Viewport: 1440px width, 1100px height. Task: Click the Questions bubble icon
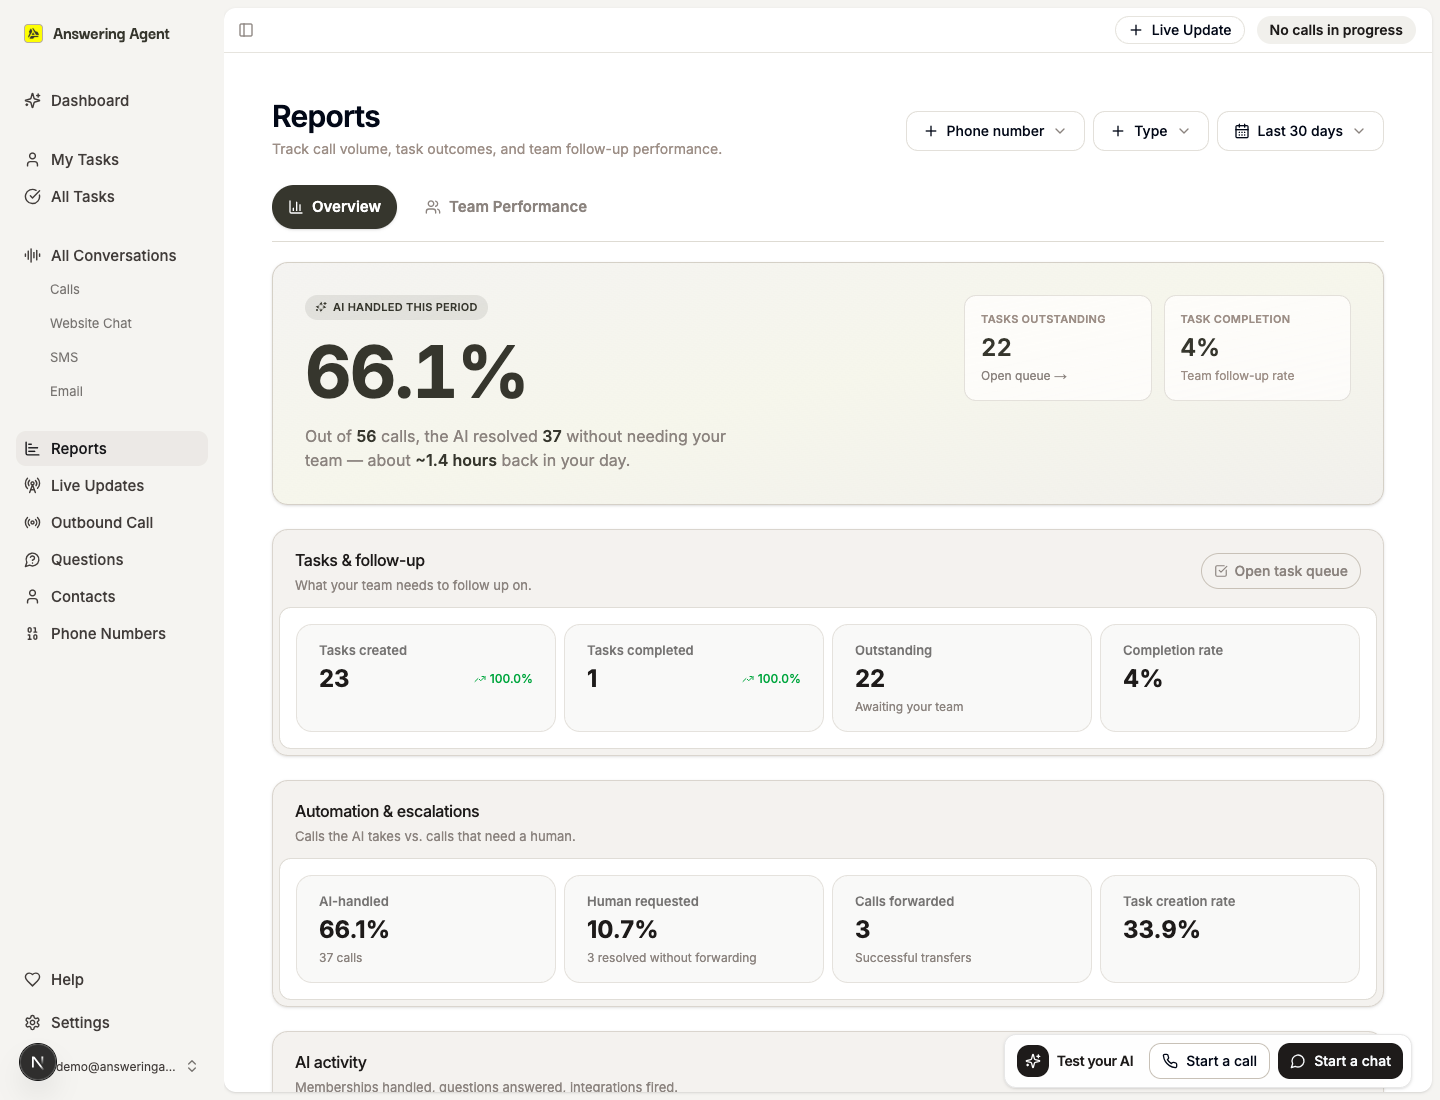click(32, 560)
